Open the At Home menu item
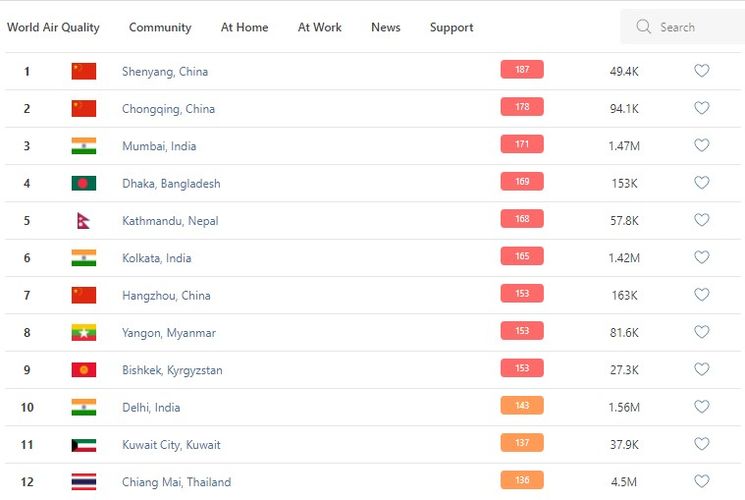 coord(244,27)
